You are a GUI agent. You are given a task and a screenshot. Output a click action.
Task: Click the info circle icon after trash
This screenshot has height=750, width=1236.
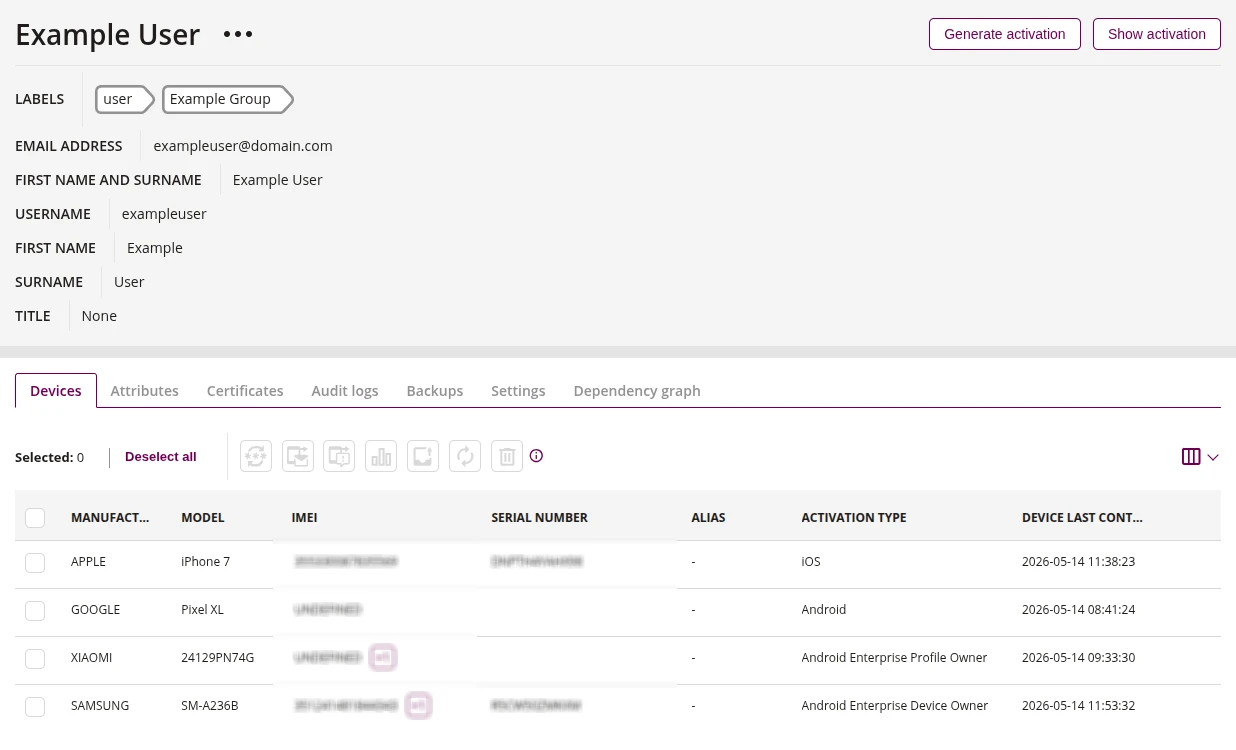tap(536, 456)
